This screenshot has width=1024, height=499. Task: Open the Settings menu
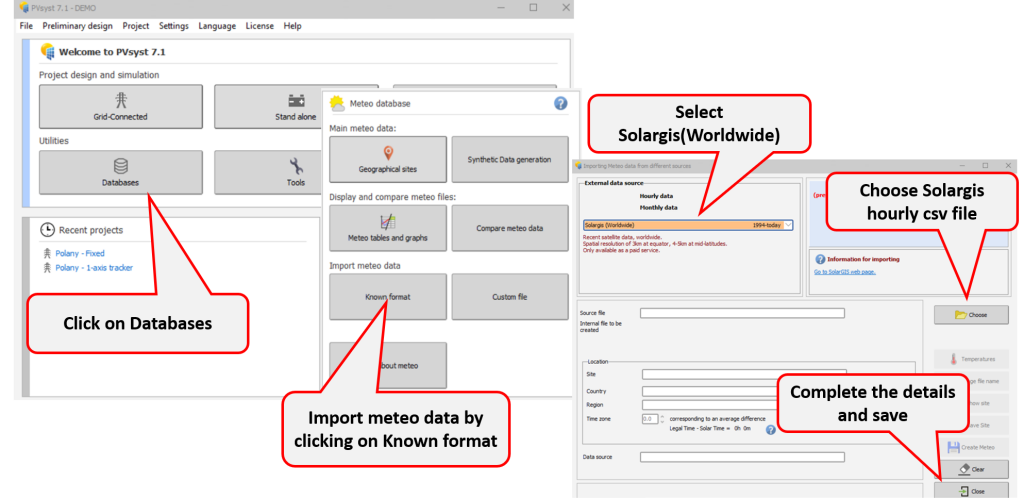(x=173, y=26)
